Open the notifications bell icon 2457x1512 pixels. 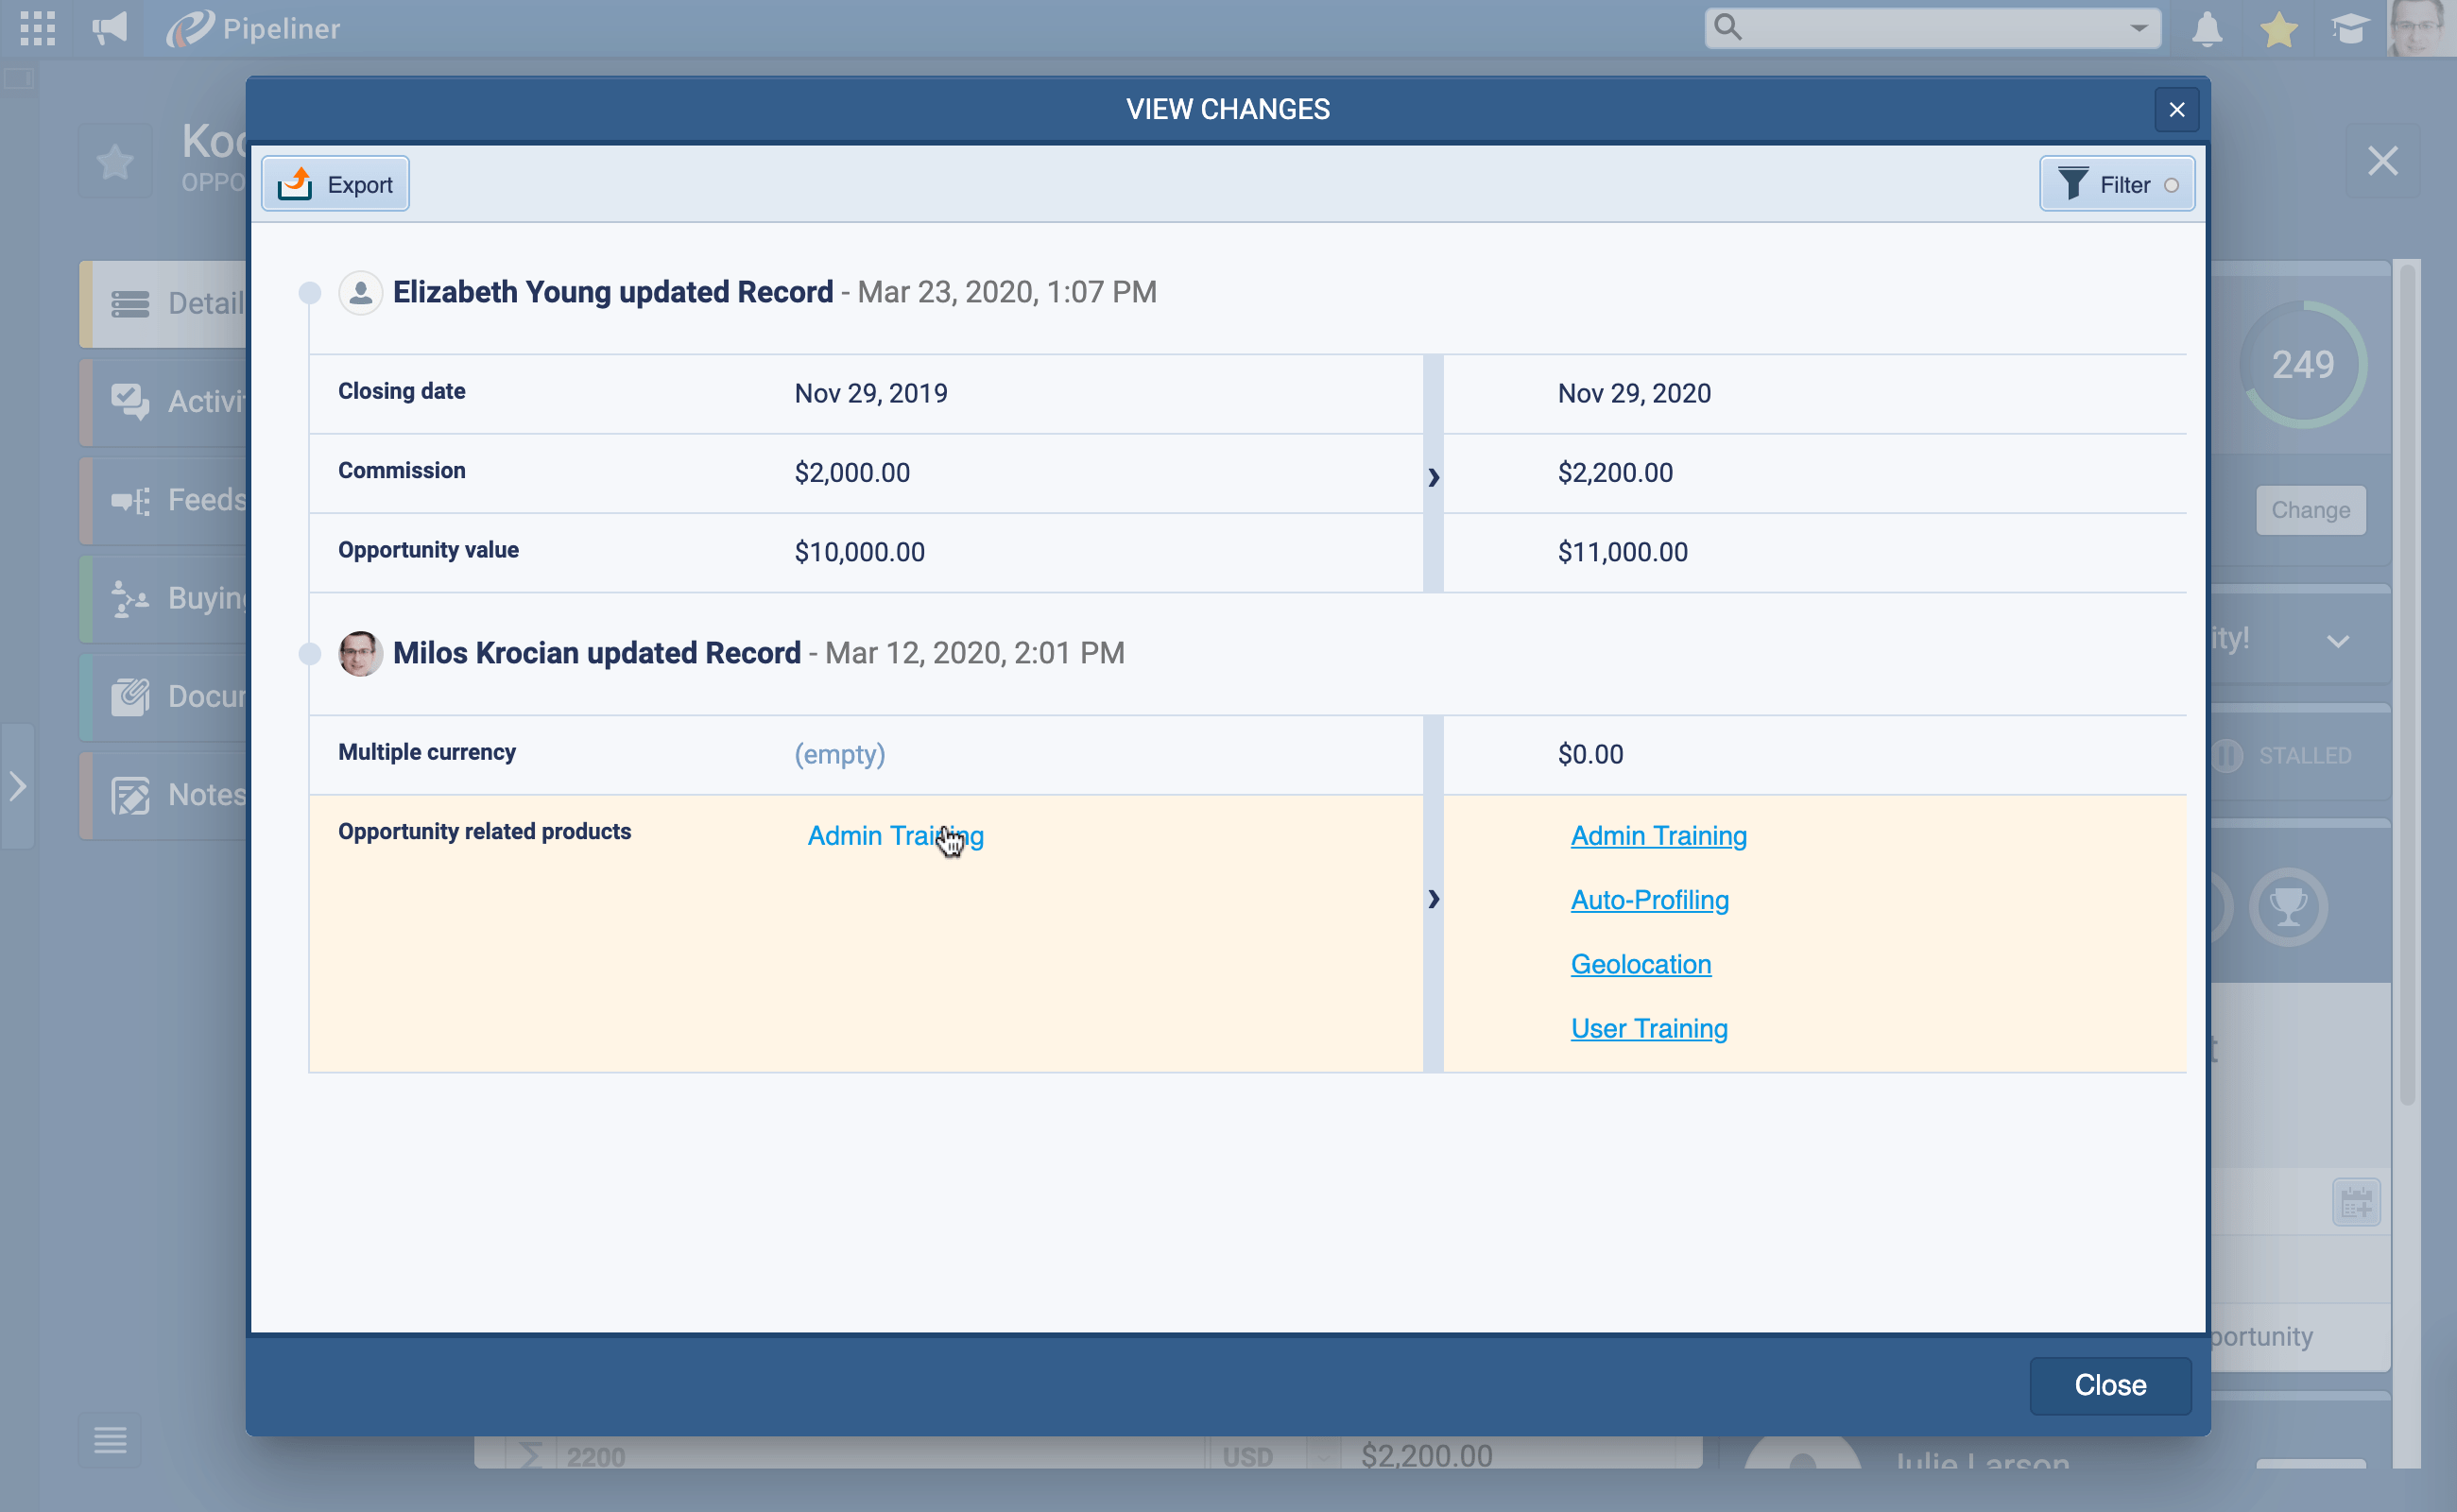[x=2207, y=28]
